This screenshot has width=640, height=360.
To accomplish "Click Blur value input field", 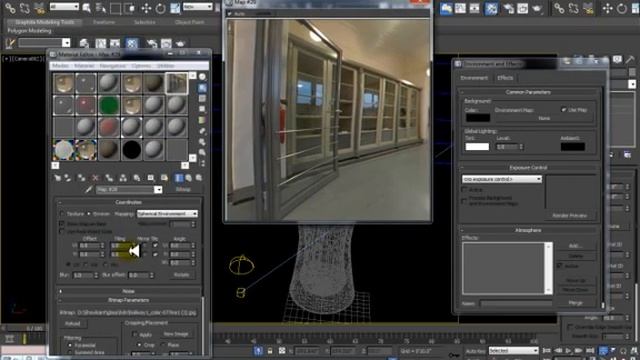I will 82,276.
